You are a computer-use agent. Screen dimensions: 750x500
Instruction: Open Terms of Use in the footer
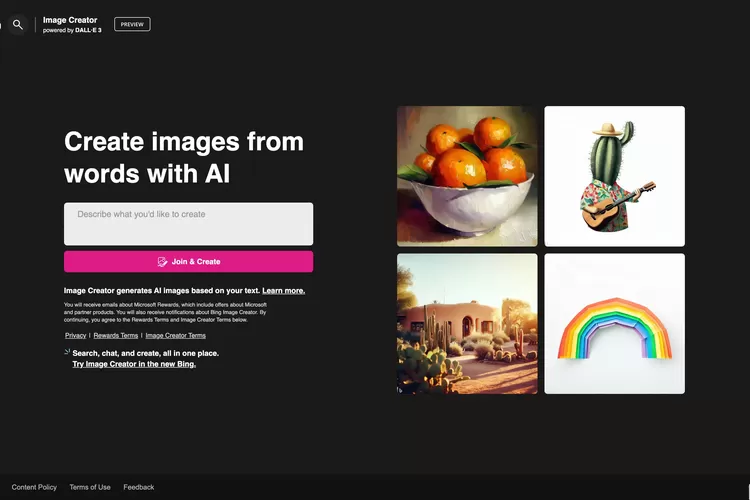click(90, 487)
